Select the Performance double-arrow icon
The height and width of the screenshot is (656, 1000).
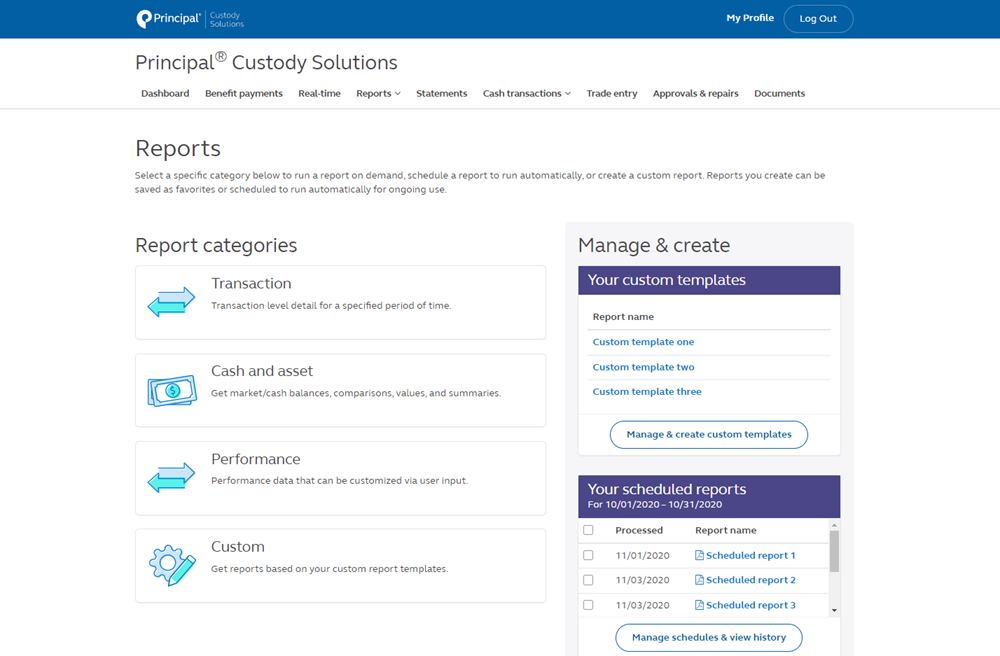[x=171, y=477]
